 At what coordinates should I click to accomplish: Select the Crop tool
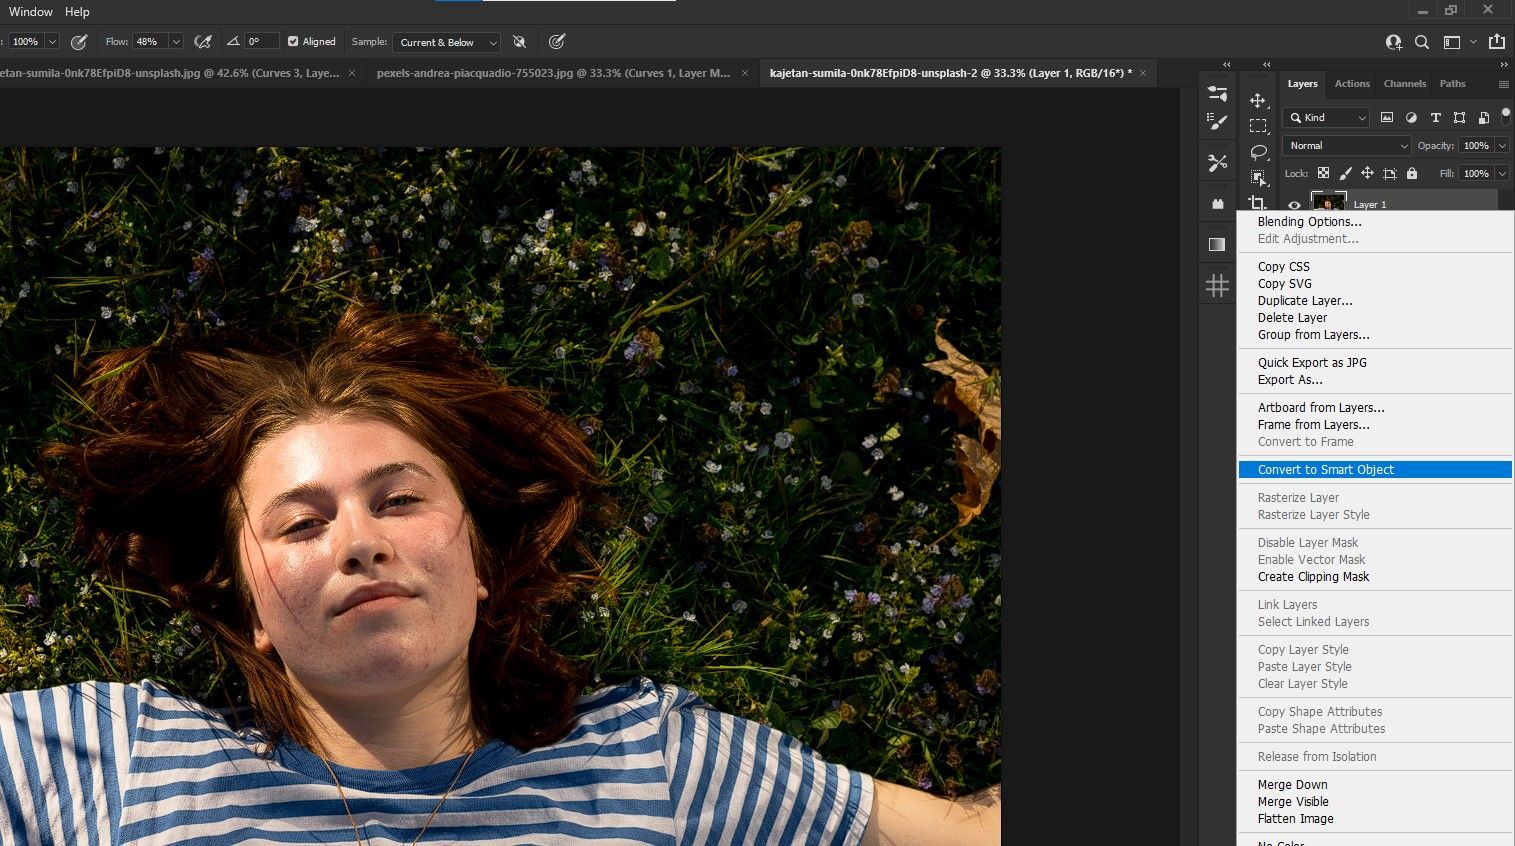point(1258,202)
